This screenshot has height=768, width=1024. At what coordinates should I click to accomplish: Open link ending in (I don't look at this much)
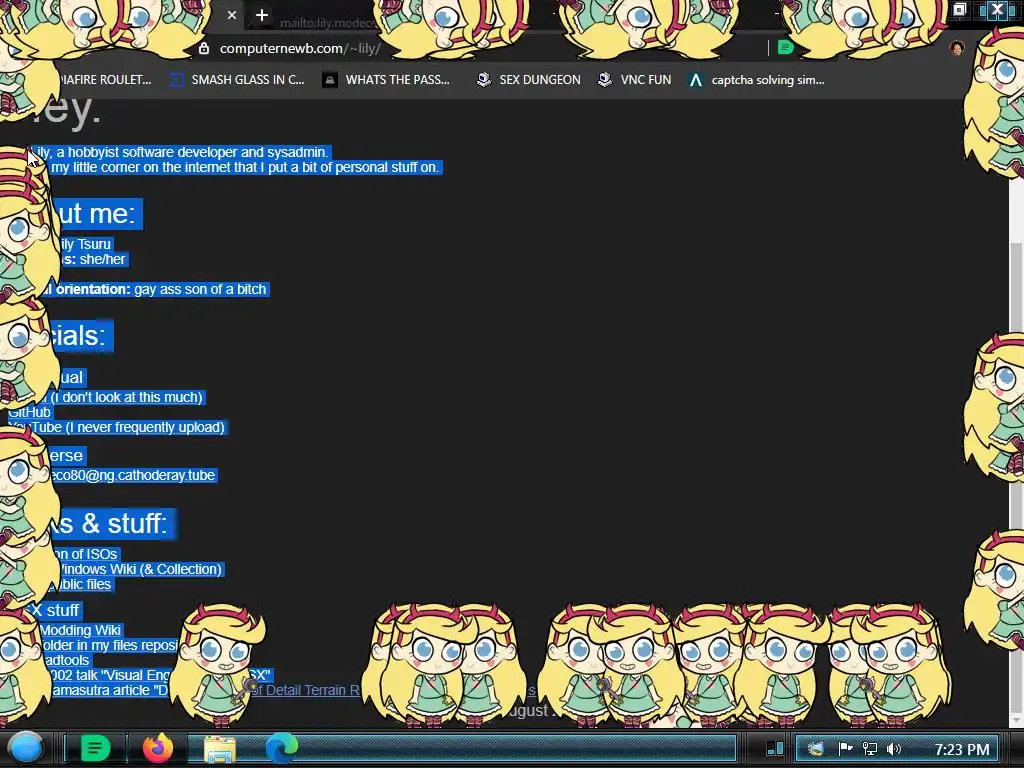coord(127,397)
